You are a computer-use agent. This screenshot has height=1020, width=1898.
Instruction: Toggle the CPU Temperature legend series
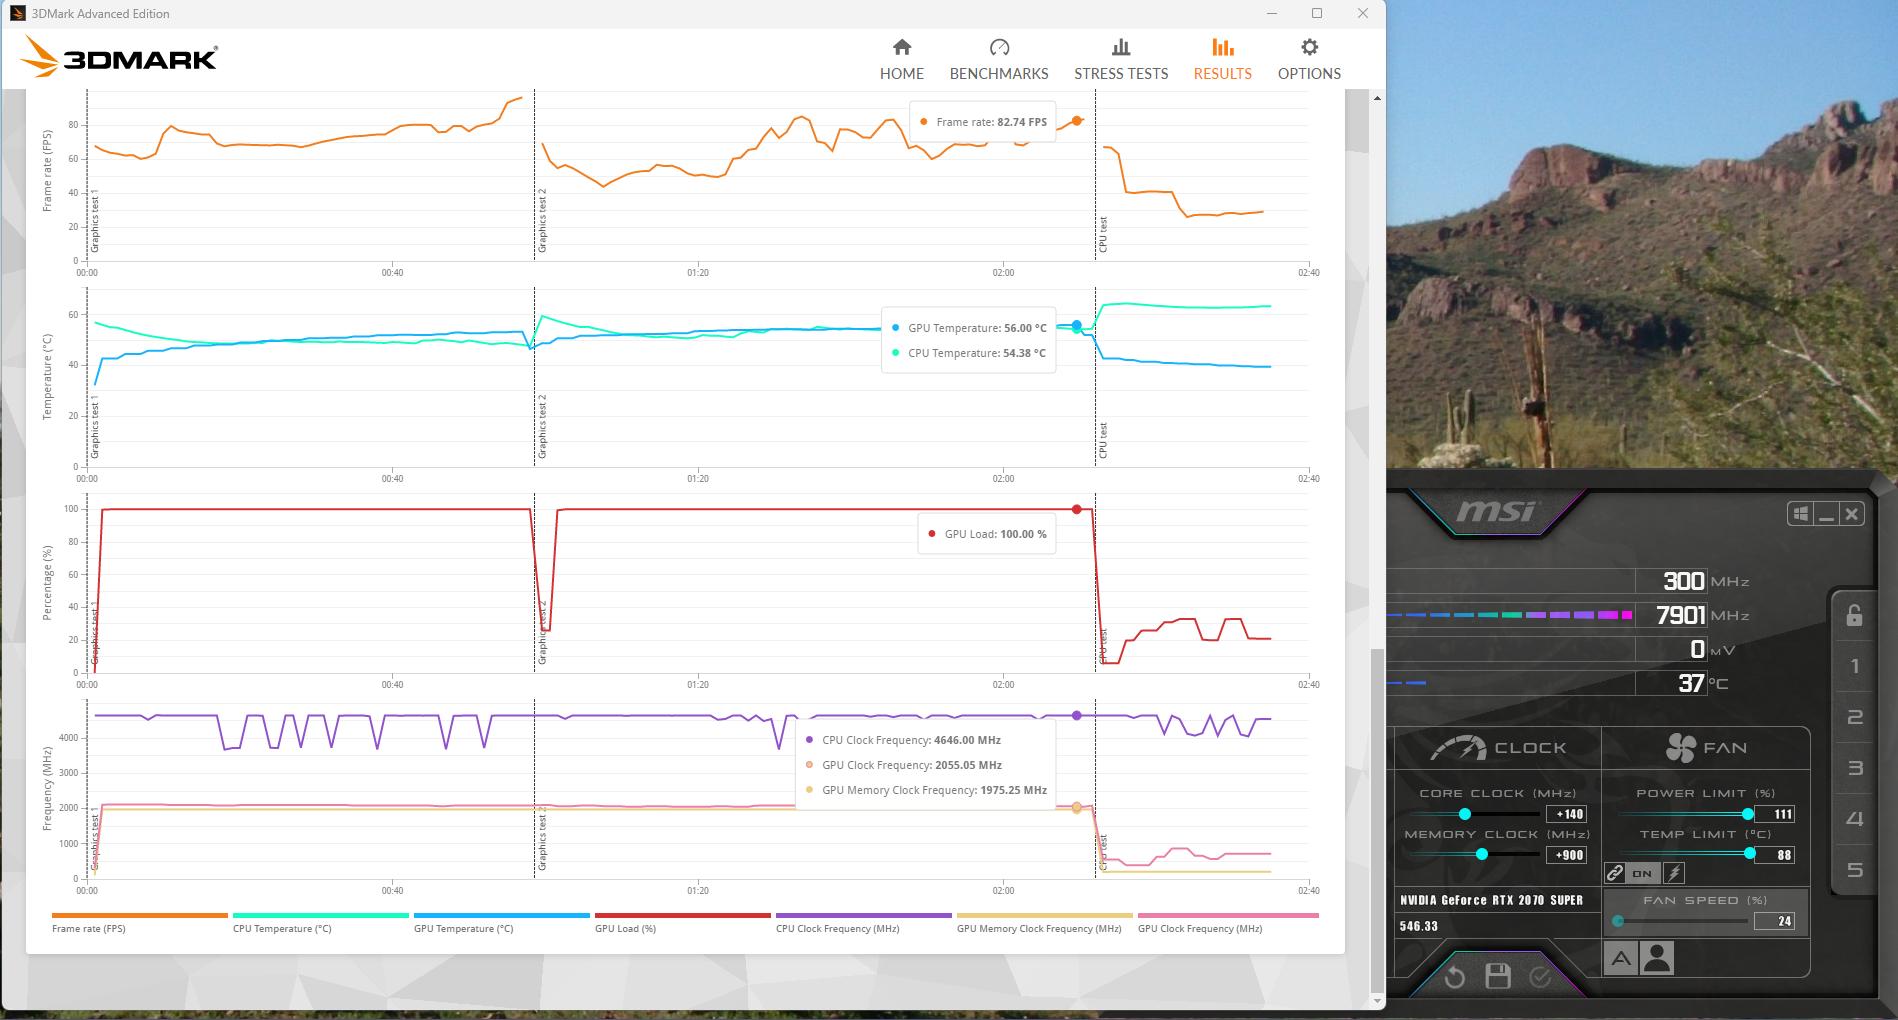(320, 923)
